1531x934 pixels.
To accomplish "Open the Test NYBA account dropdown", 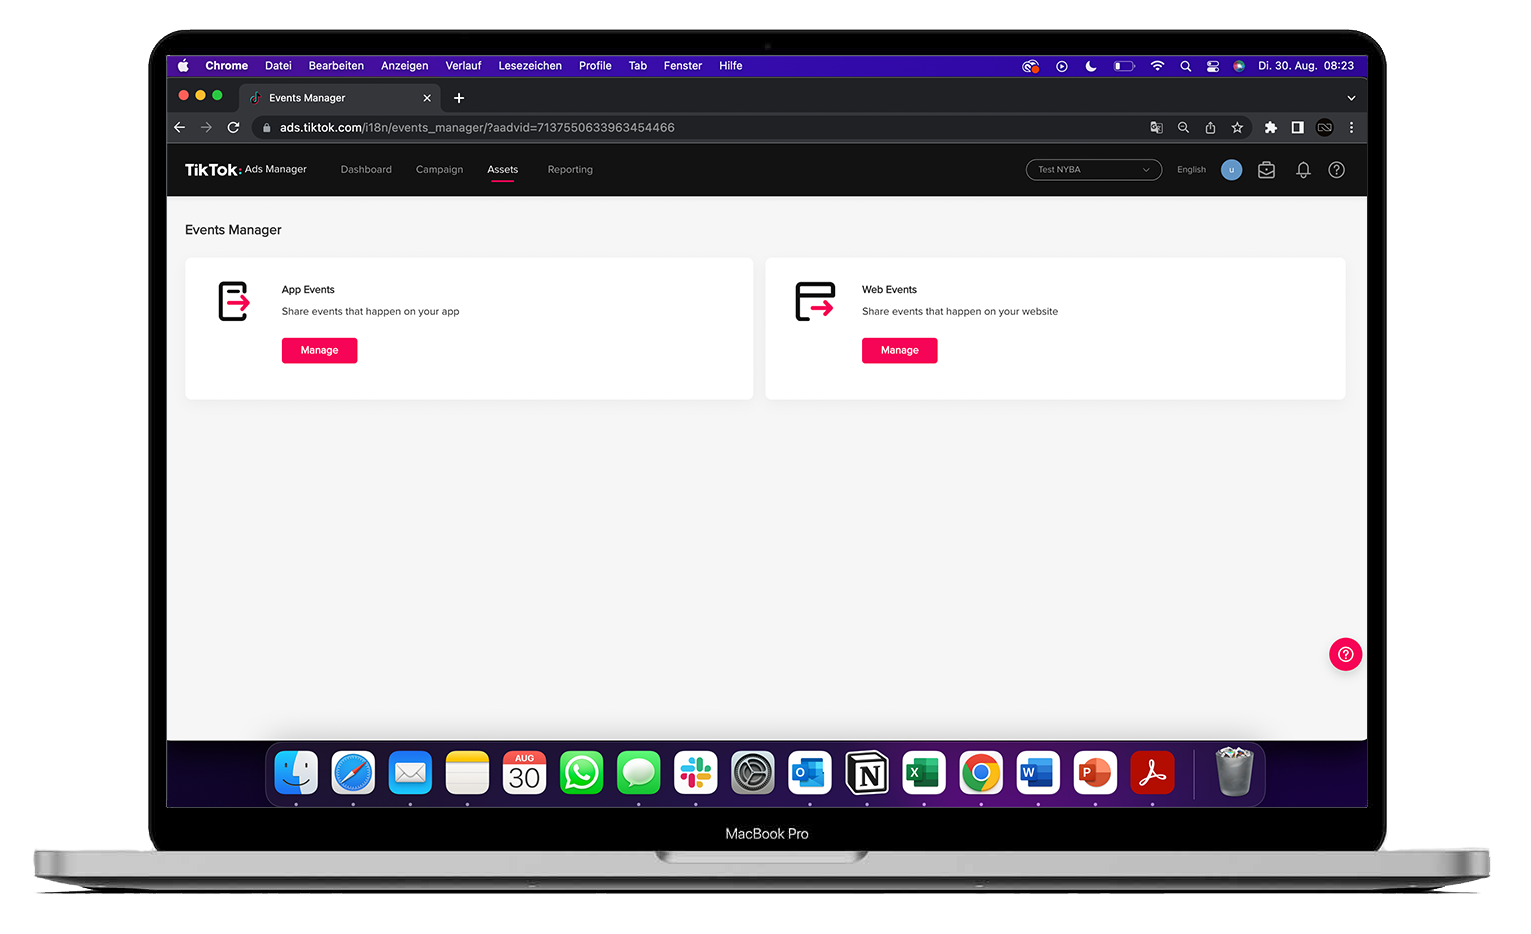I will (1093, 170).
